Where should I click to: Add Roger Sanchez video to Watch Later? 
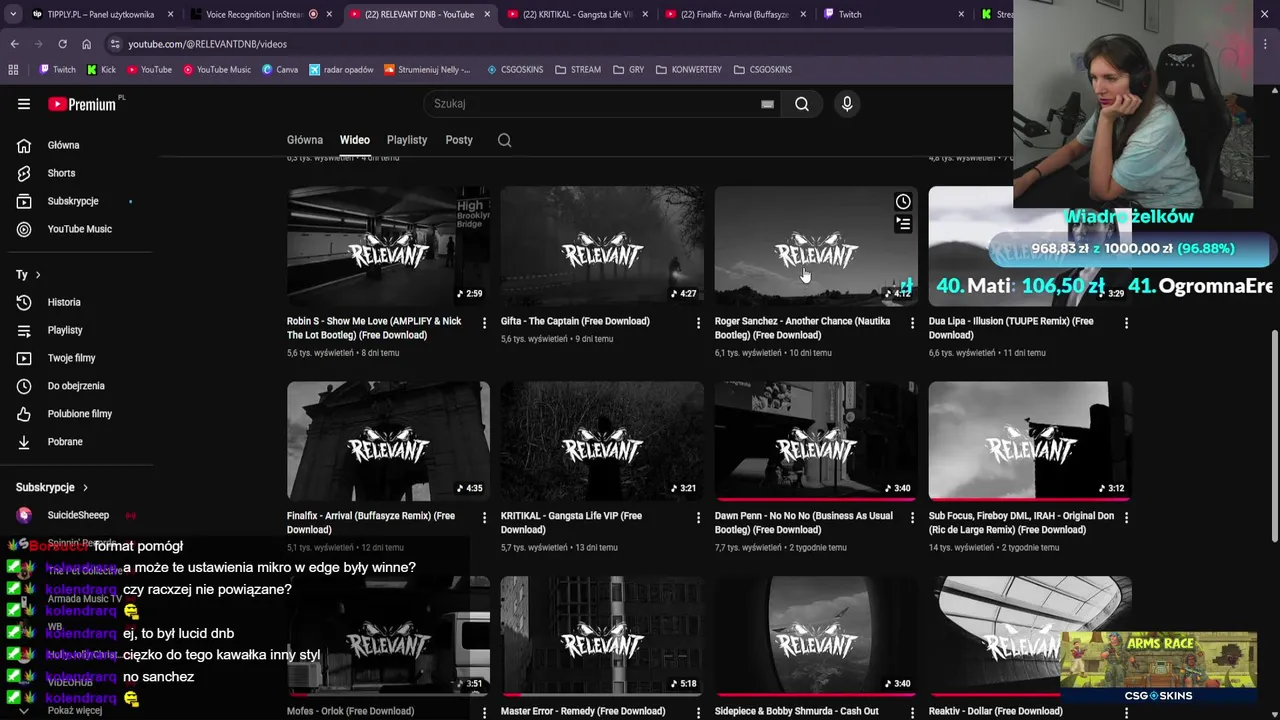903,202
